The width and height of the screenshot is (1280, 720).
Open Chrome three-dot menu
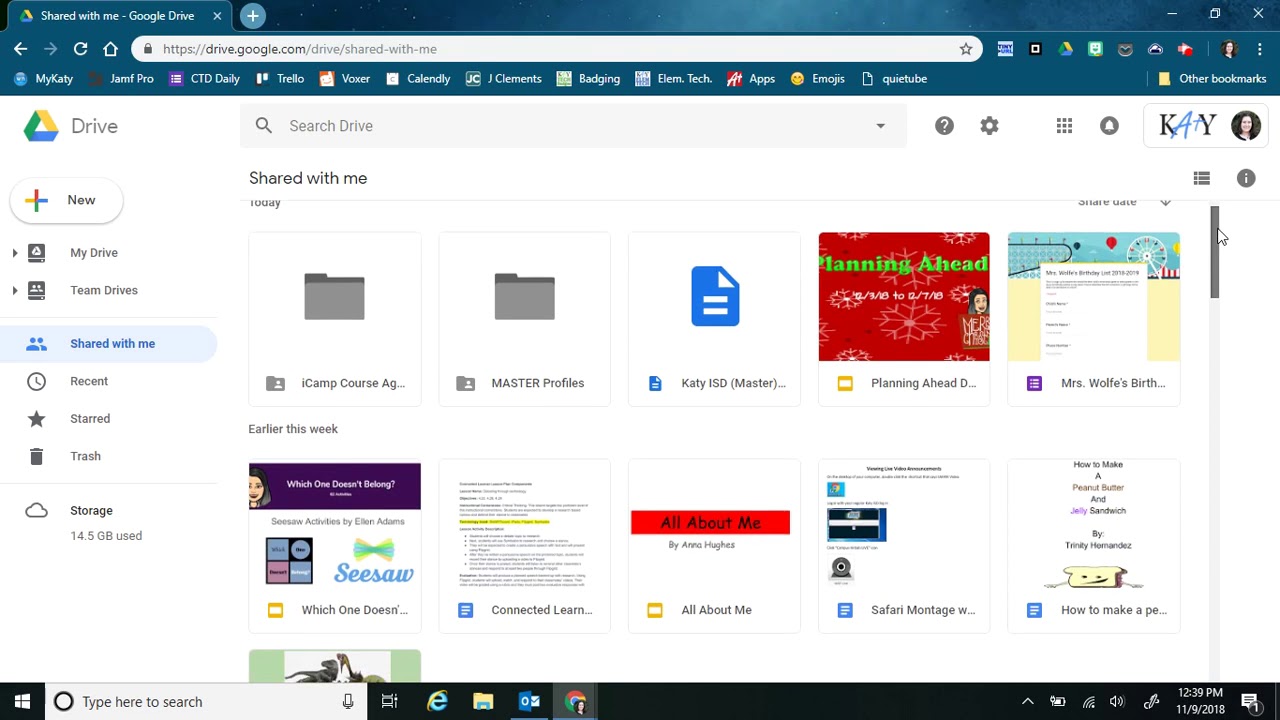(x=1260, y=49)
